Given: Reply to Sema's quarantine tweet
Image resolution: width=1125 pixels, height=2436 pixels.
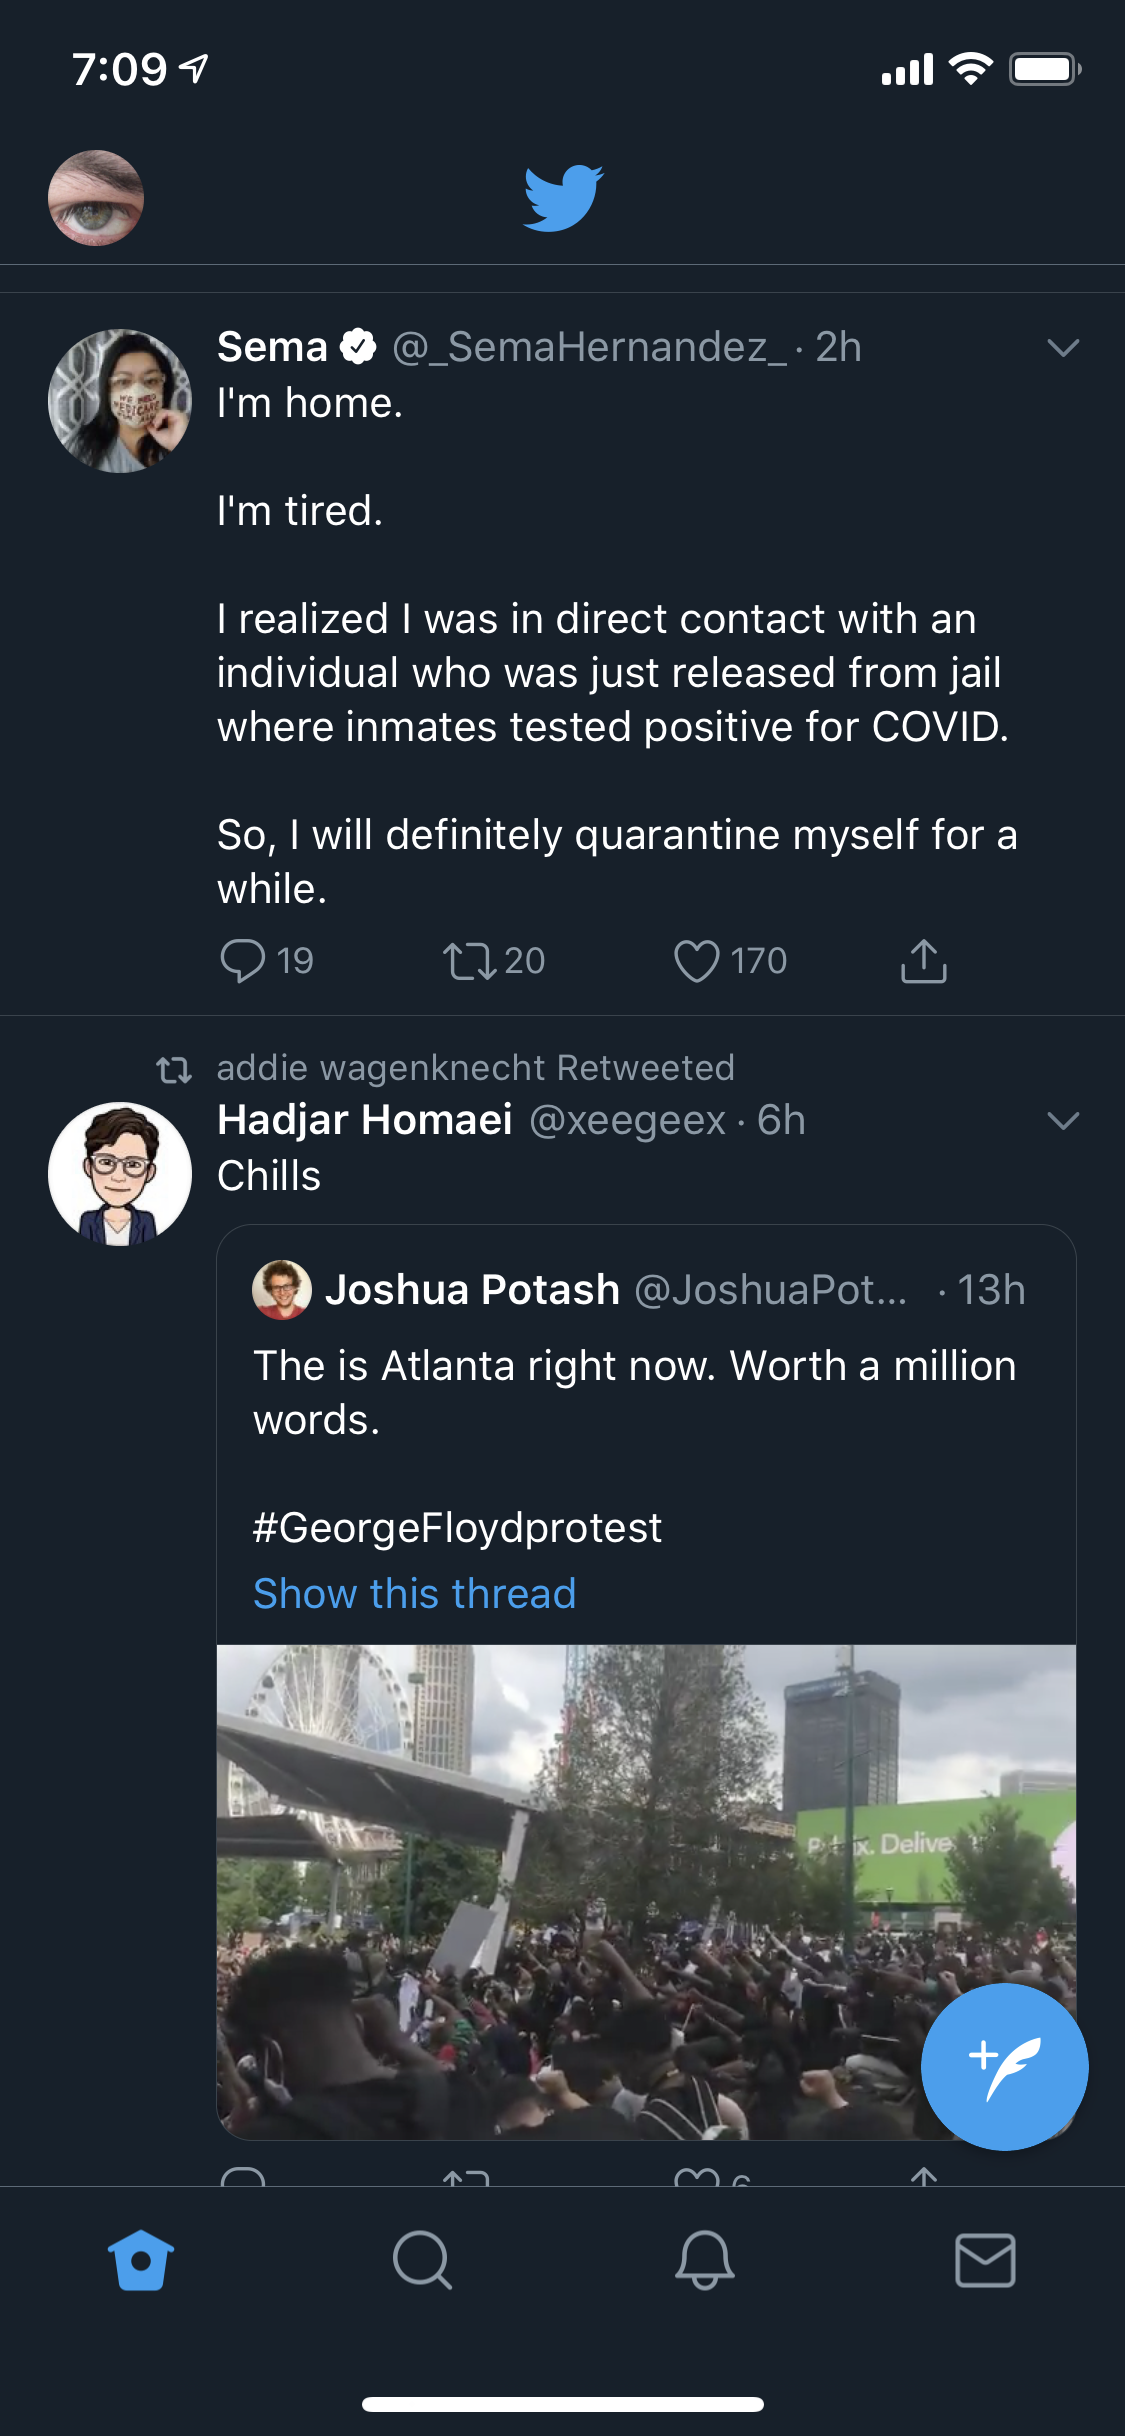Looking at the screenshot, I should pos(242,961).
